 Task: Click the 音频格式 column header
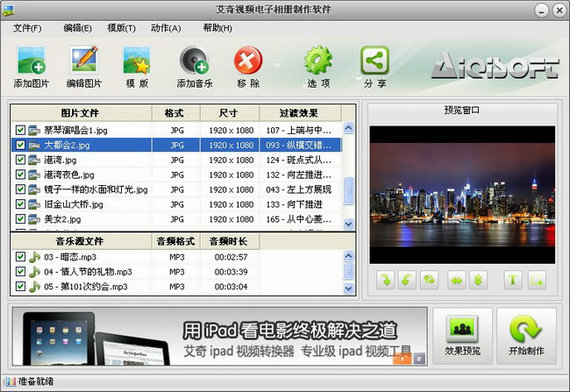click(x=176, y=241)
